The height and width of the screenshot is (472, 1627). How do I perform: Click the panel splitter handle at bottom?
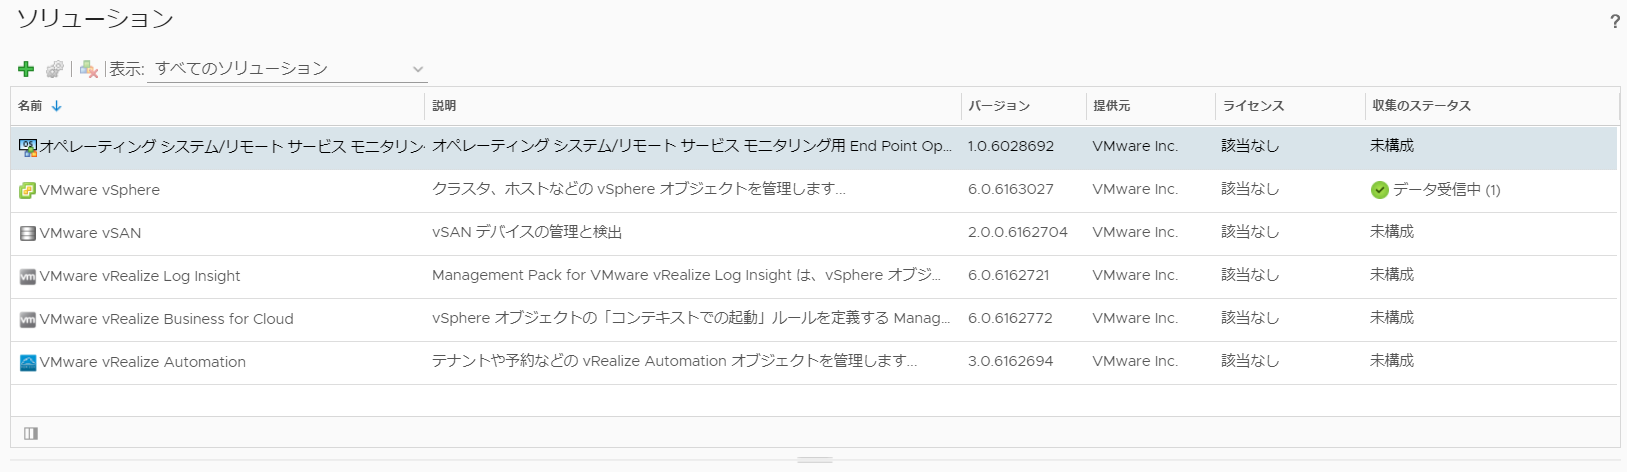[815, 460]
